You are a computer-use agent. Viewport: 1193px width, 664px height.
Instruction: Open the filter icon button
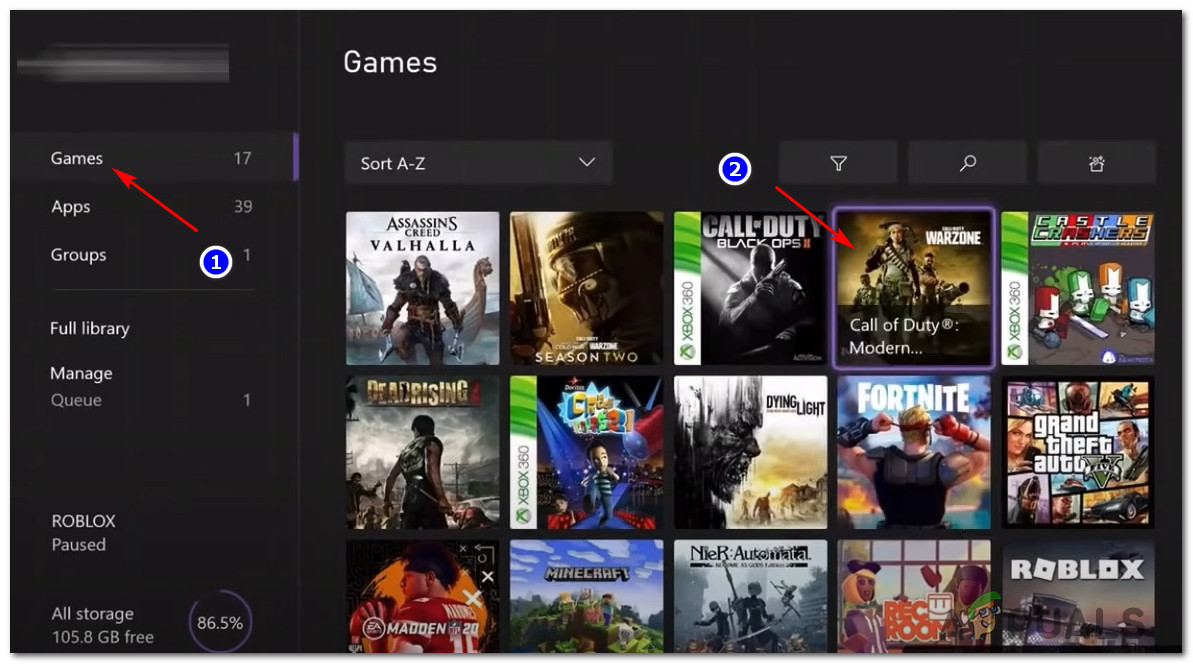pyautogui.click(x=838, y=163)
